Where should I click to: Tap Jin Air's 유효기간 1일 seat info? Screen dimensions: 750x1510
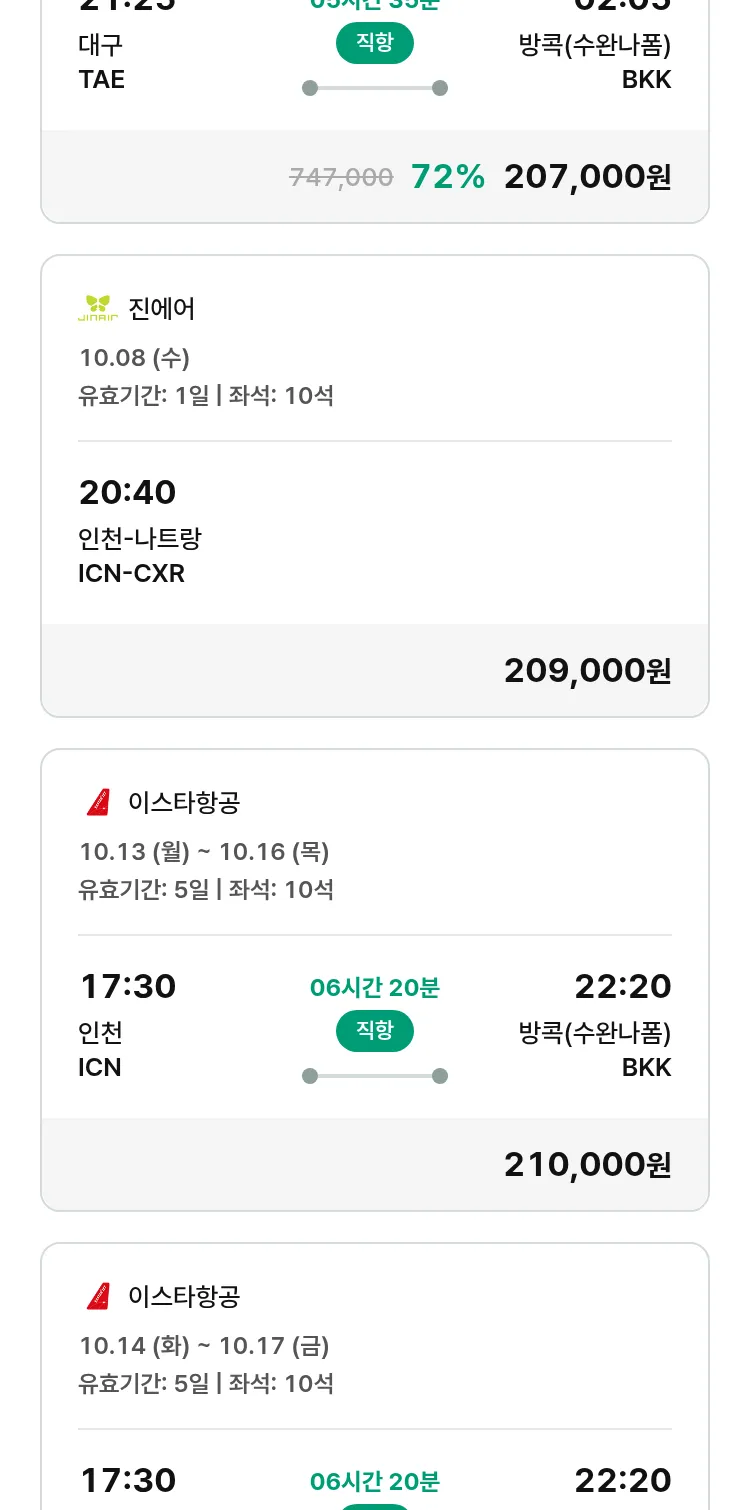point(206,395)
